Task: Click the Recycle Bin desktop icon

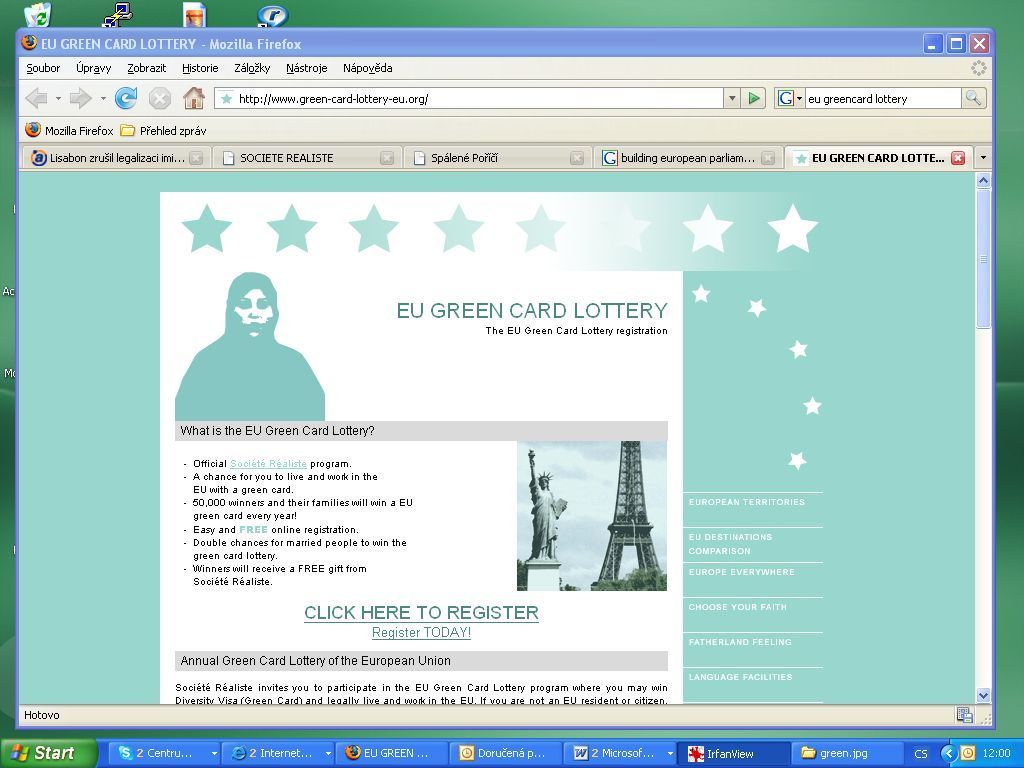Action: (x=38, y=14)
